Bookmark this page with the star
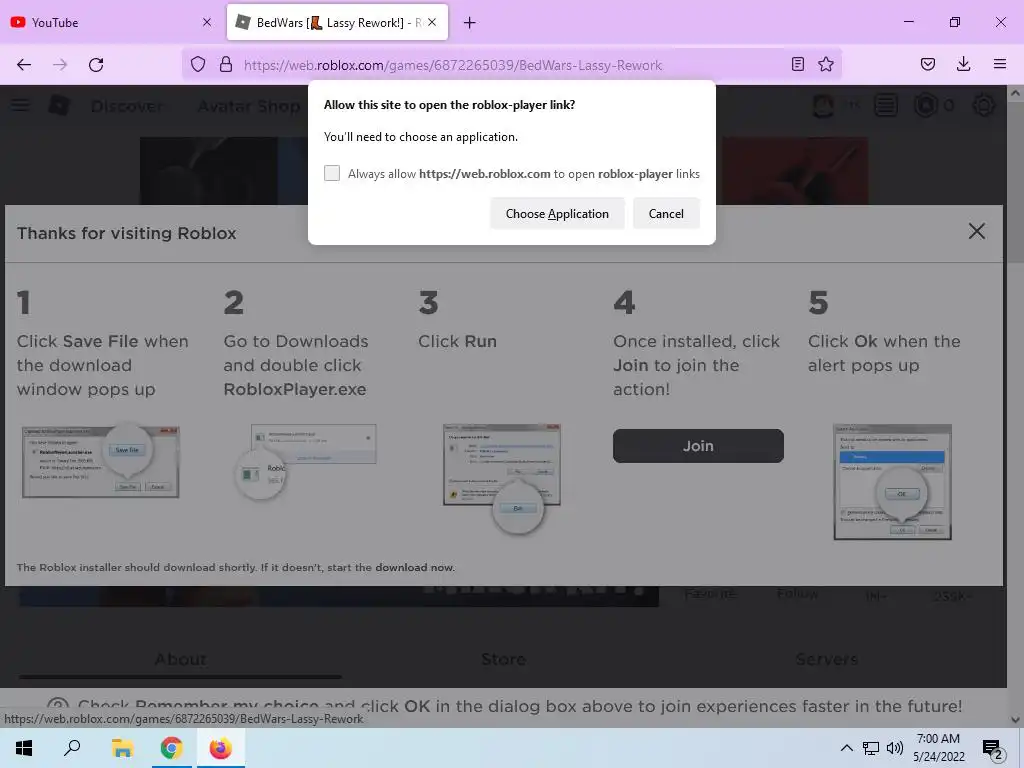 point(826,64)
